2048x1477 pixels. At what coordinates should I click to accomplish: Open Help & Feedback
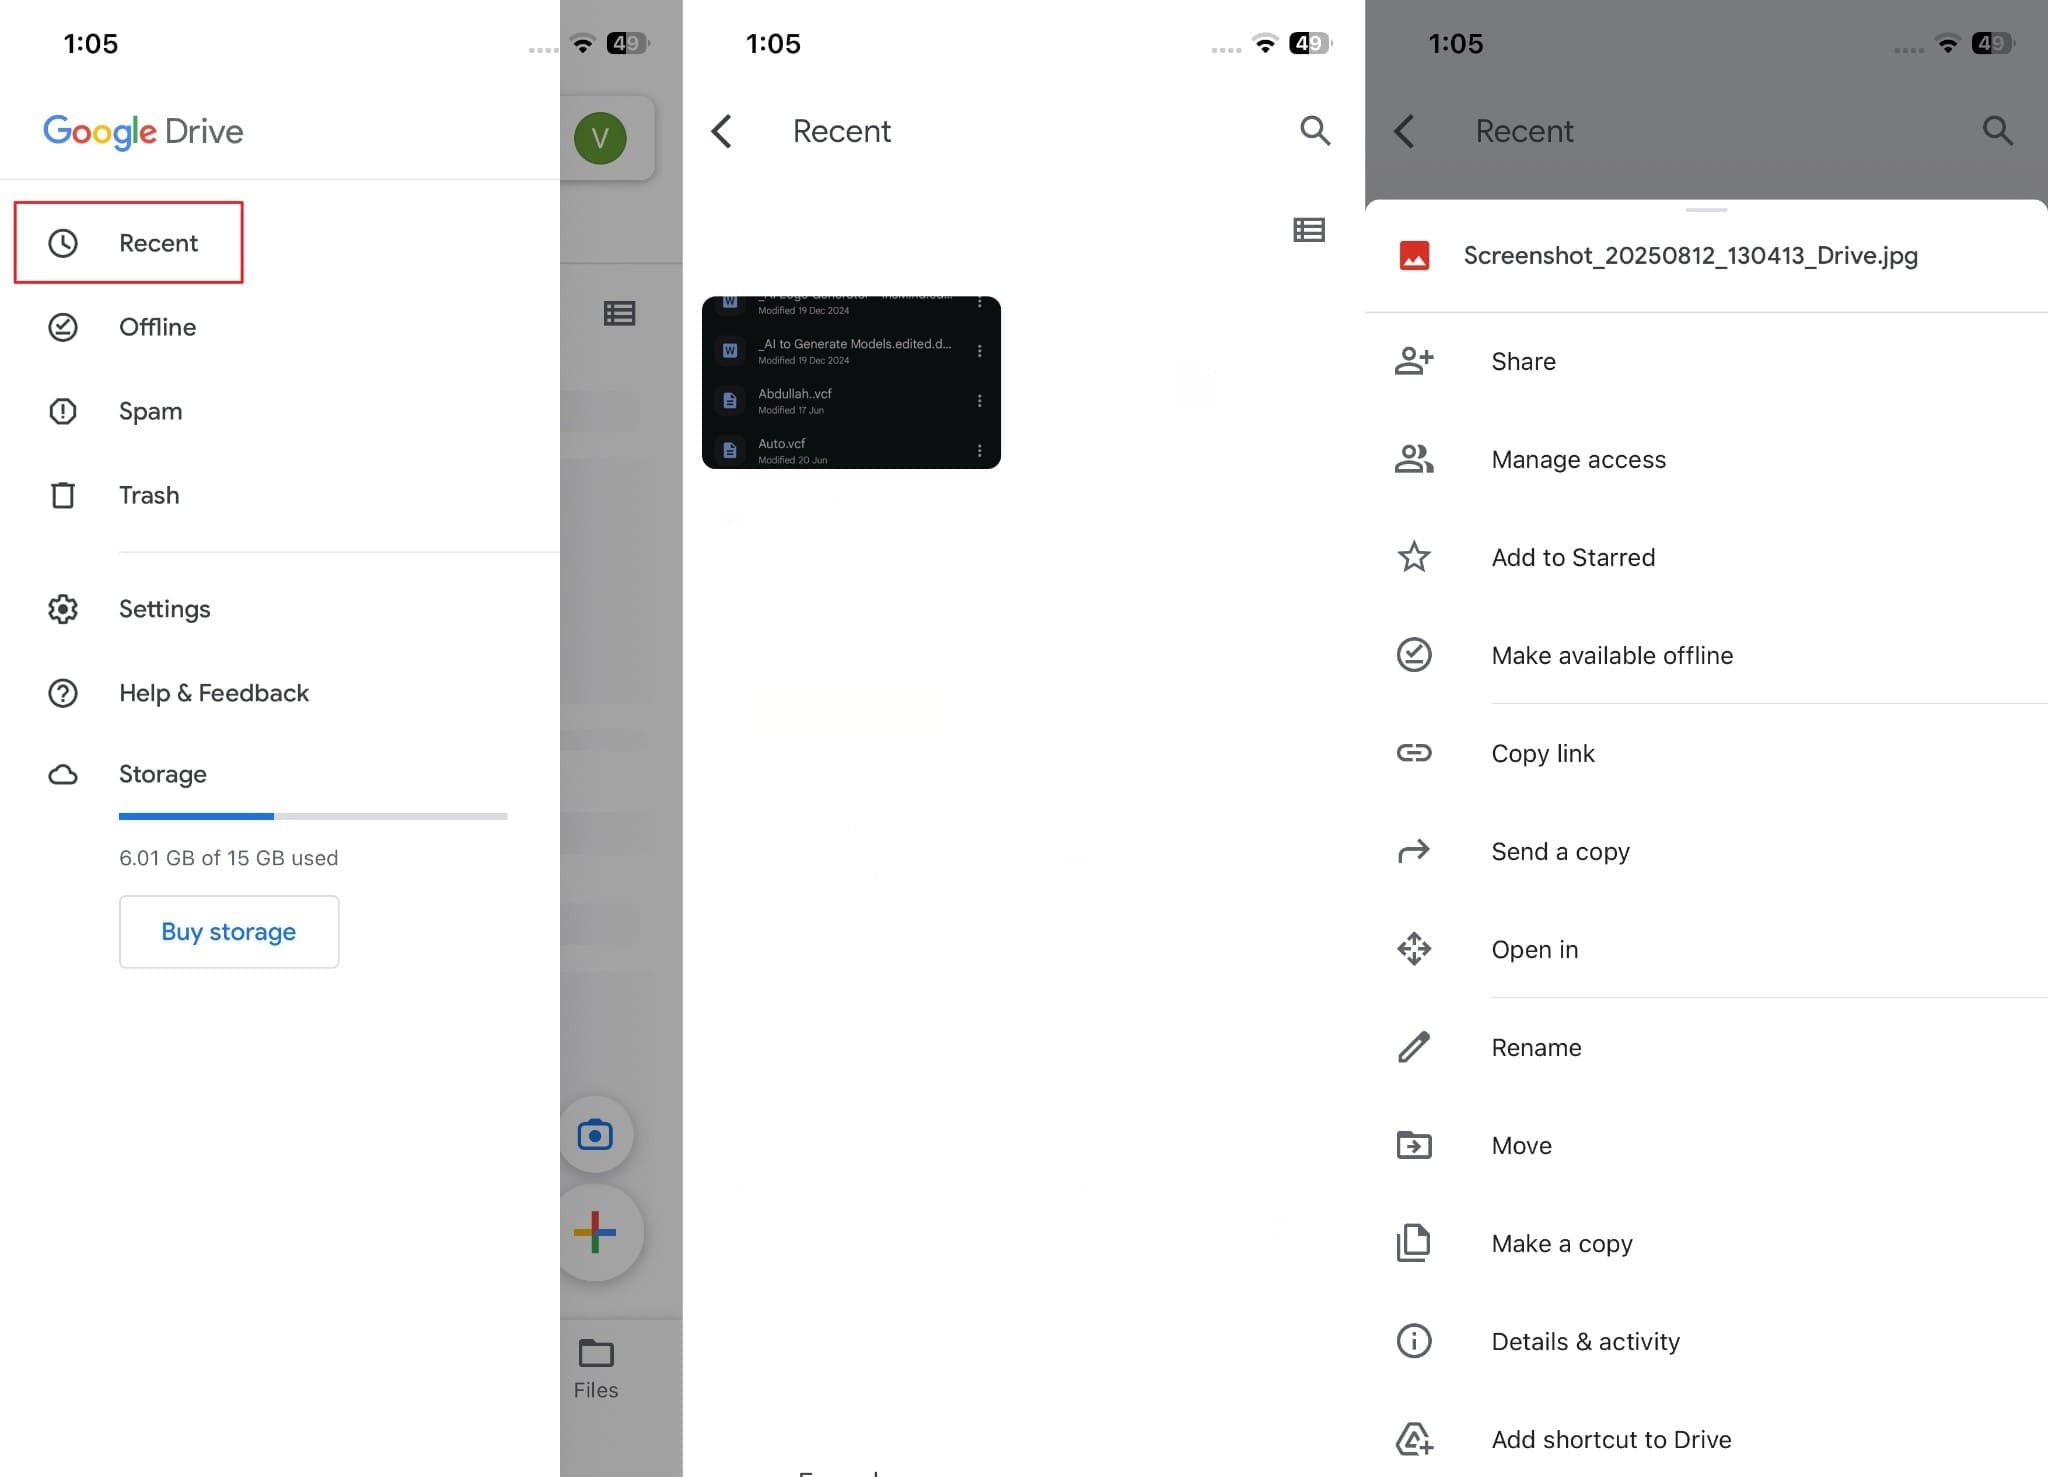tap(214, 693)
